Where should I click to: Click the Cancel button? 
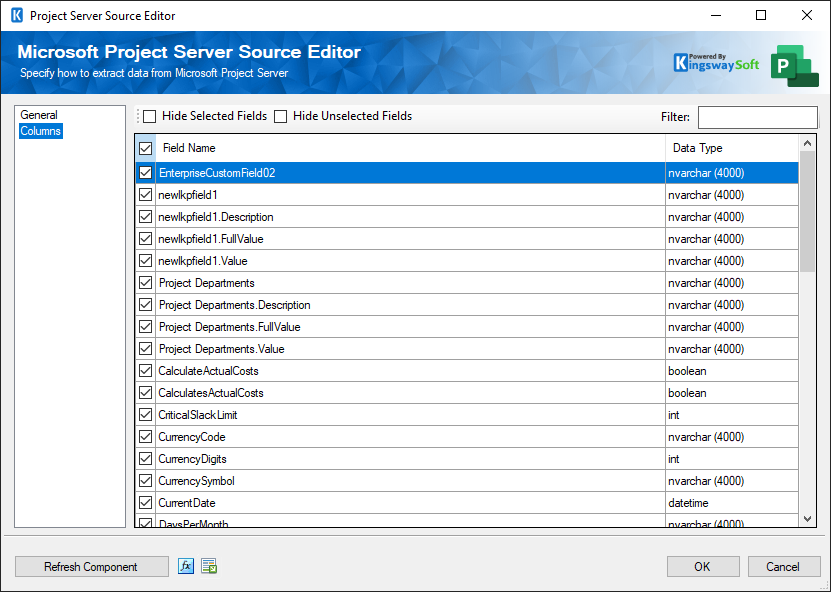tap(783, 567)
